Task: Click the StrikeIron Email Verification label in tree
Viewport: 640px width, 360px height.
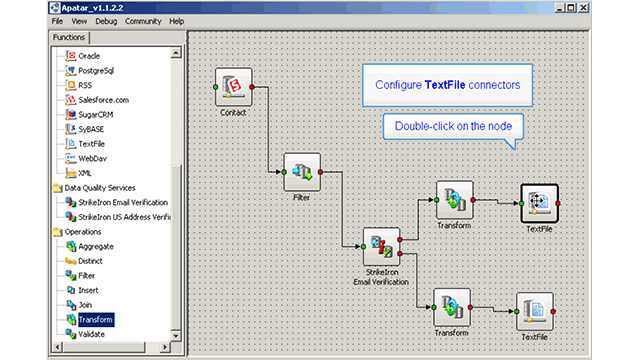Action: pyautogui.click(x=123, y=202)
